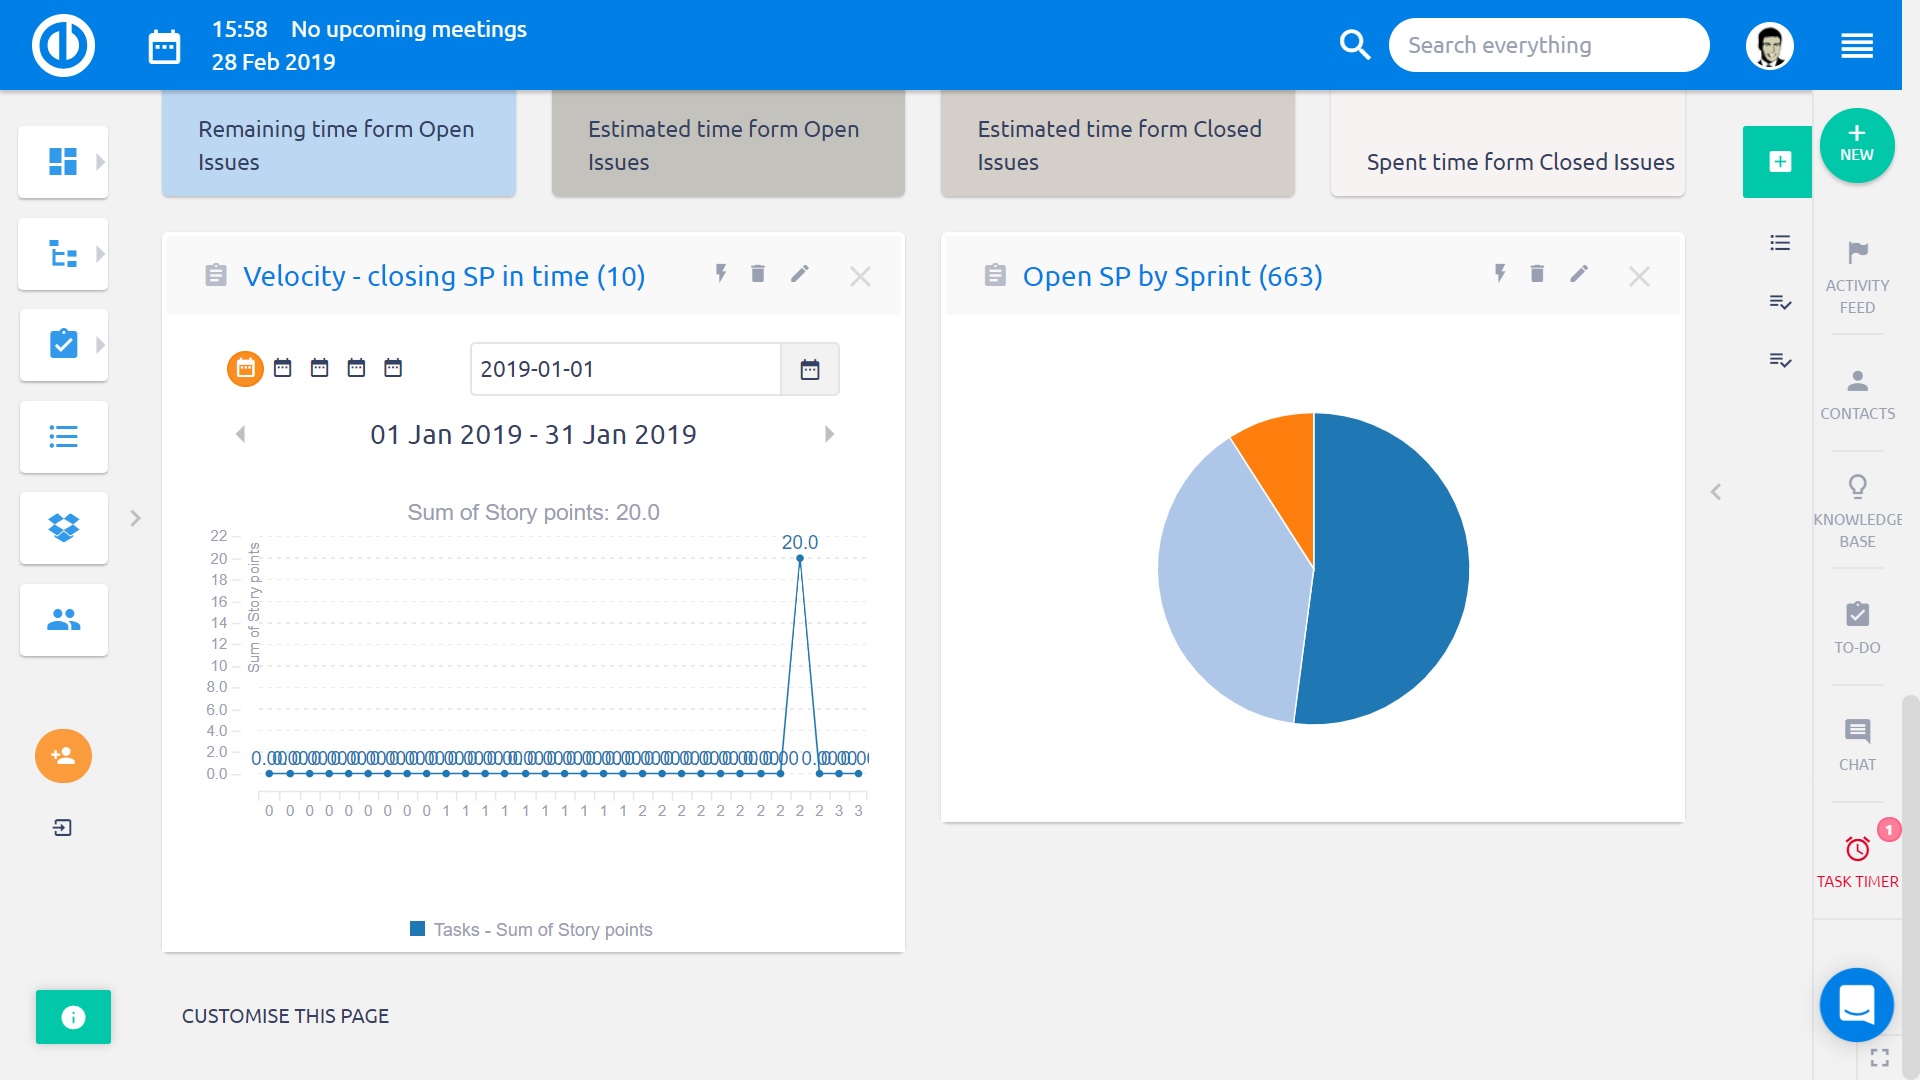Select the last calendar period option
This screenshot has width=1920, height=1080.
(x=393, y=369)
